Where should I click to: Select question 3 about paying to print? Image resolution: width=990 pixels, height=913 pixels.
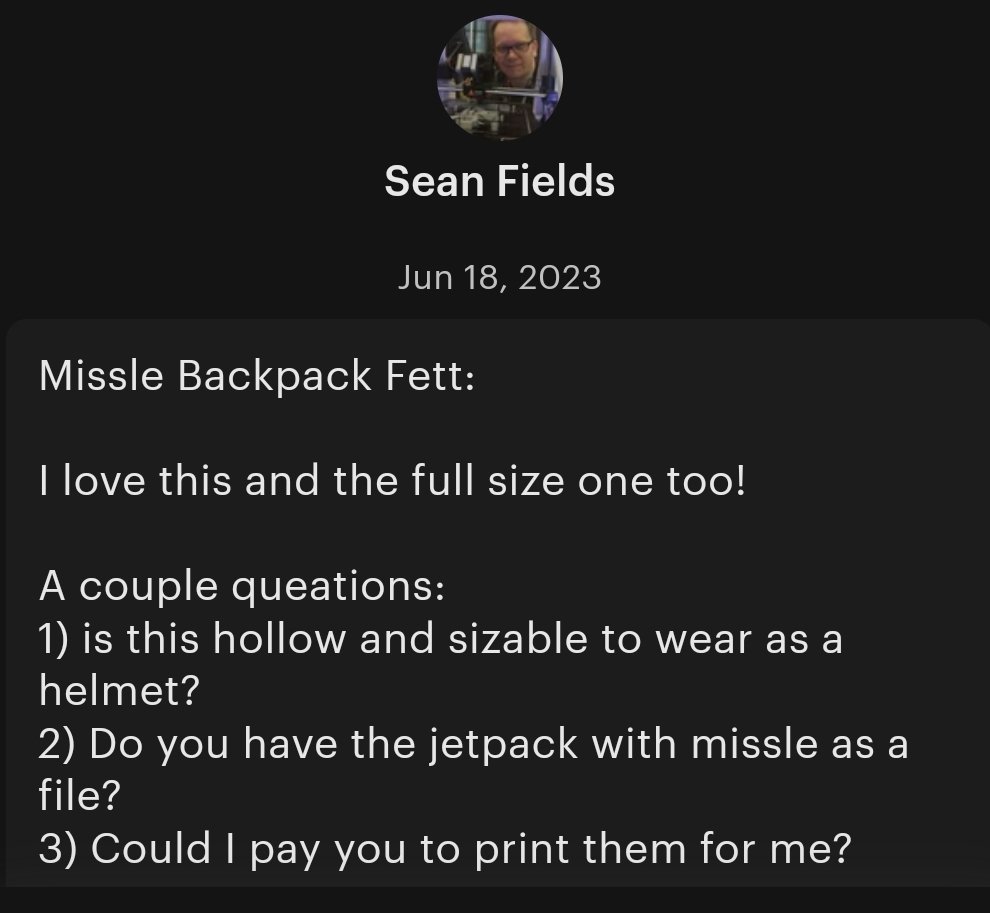(x=445, y=849)
